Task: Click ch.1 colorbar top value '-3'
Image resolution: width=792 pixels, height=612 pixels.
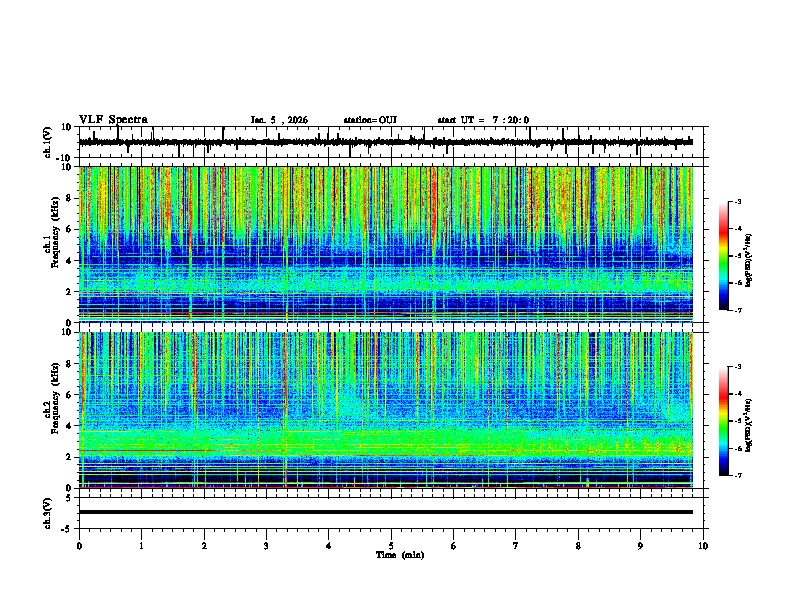Action: (x=737, y=202)
